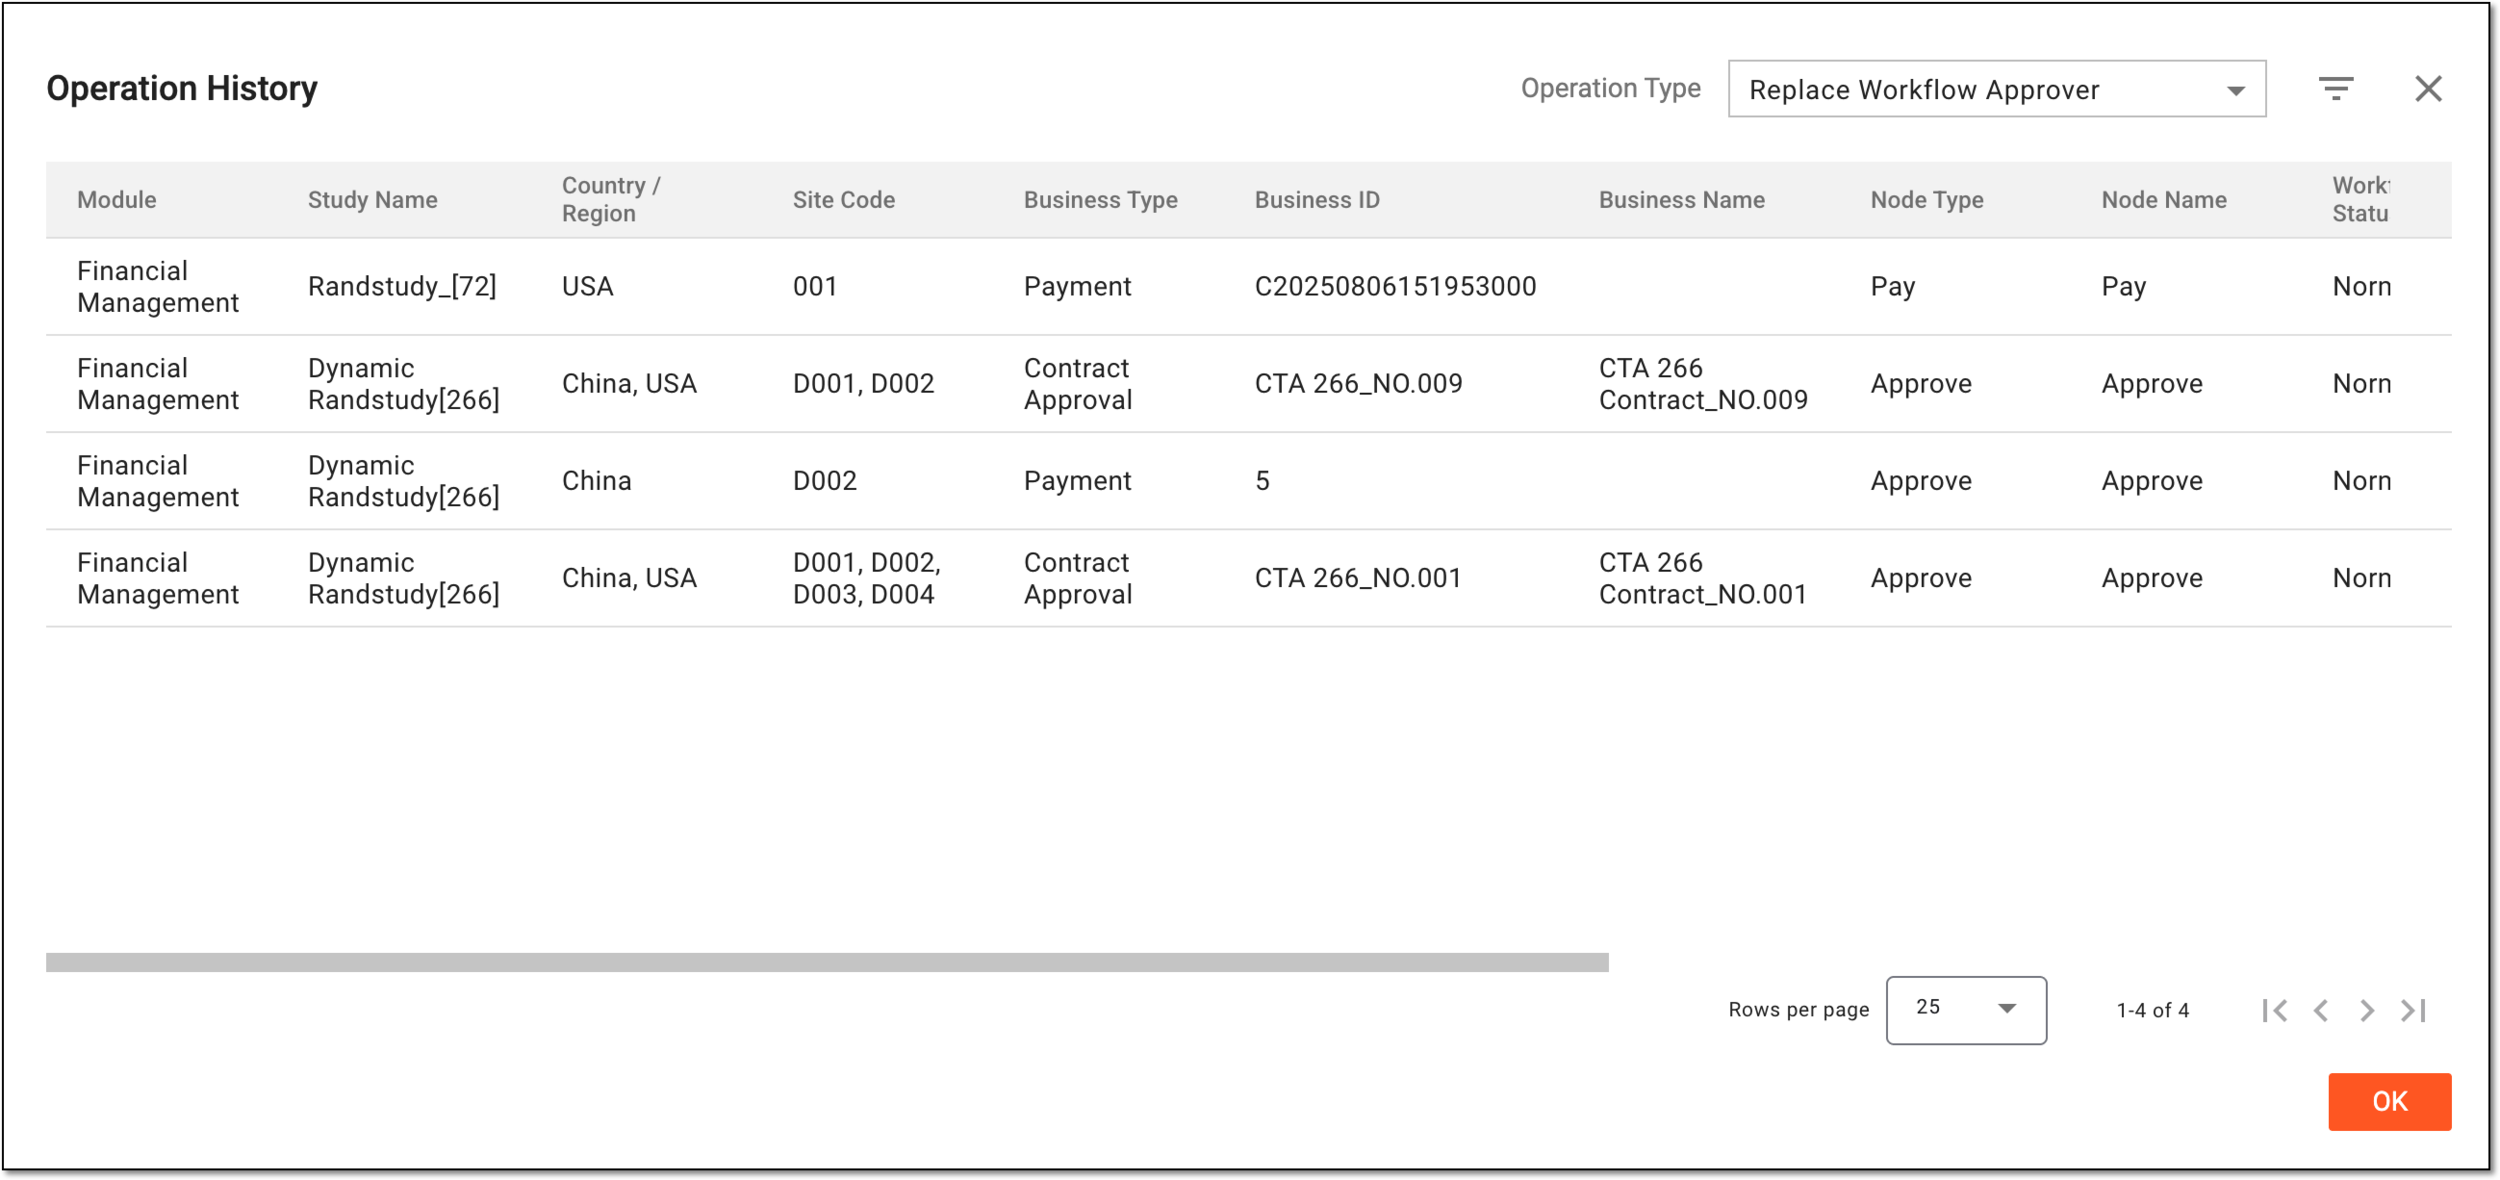Click Contract Approval in the CTA 266_NO.001 row
Image resolution: width=2500 pixels, height=1180 pixels.
pos(1078,578)
